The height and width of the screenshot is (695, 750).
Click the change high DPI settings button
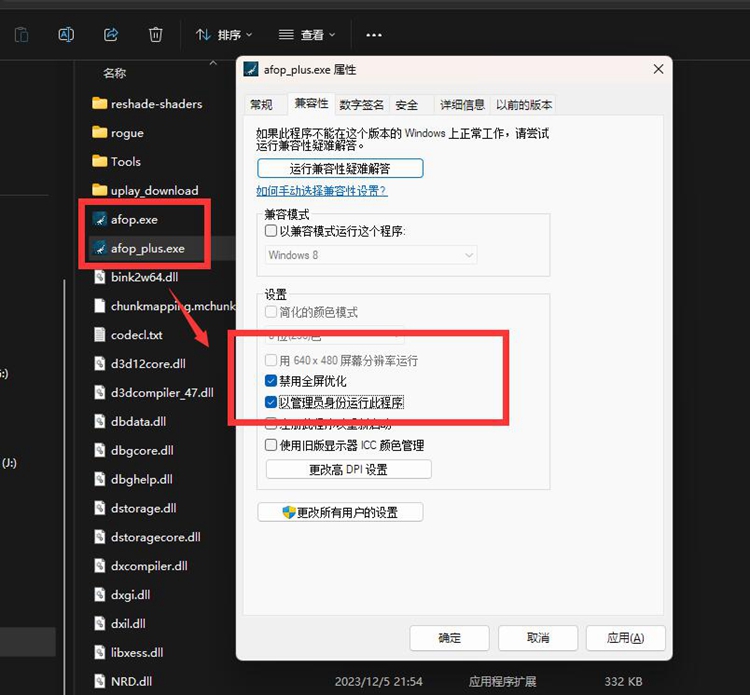point(348,470)
